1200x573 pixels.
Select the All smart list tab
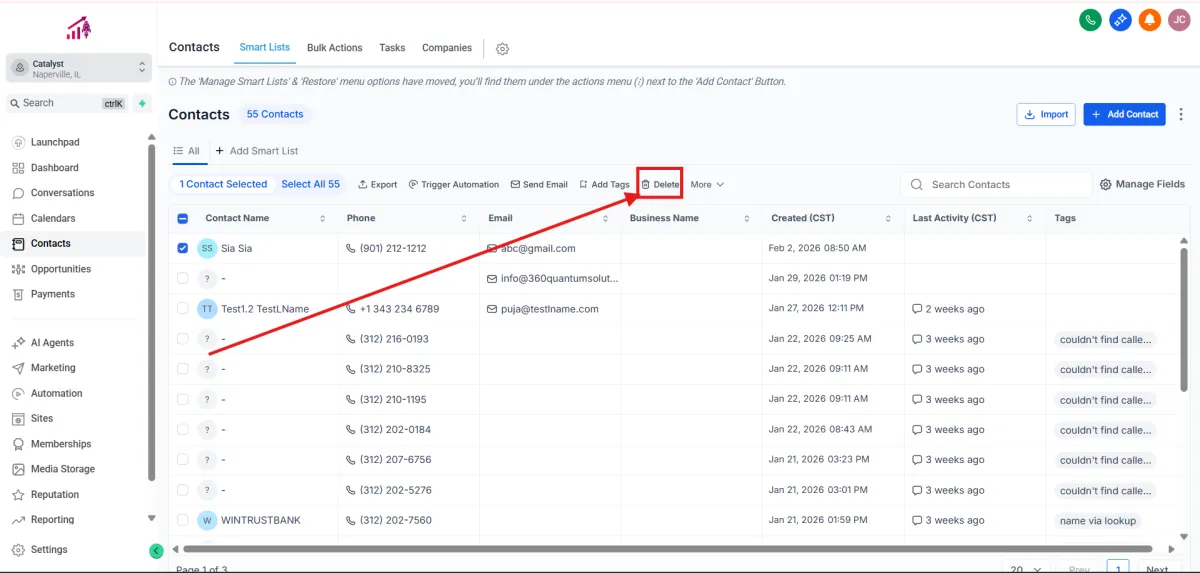tap(187, 151)
